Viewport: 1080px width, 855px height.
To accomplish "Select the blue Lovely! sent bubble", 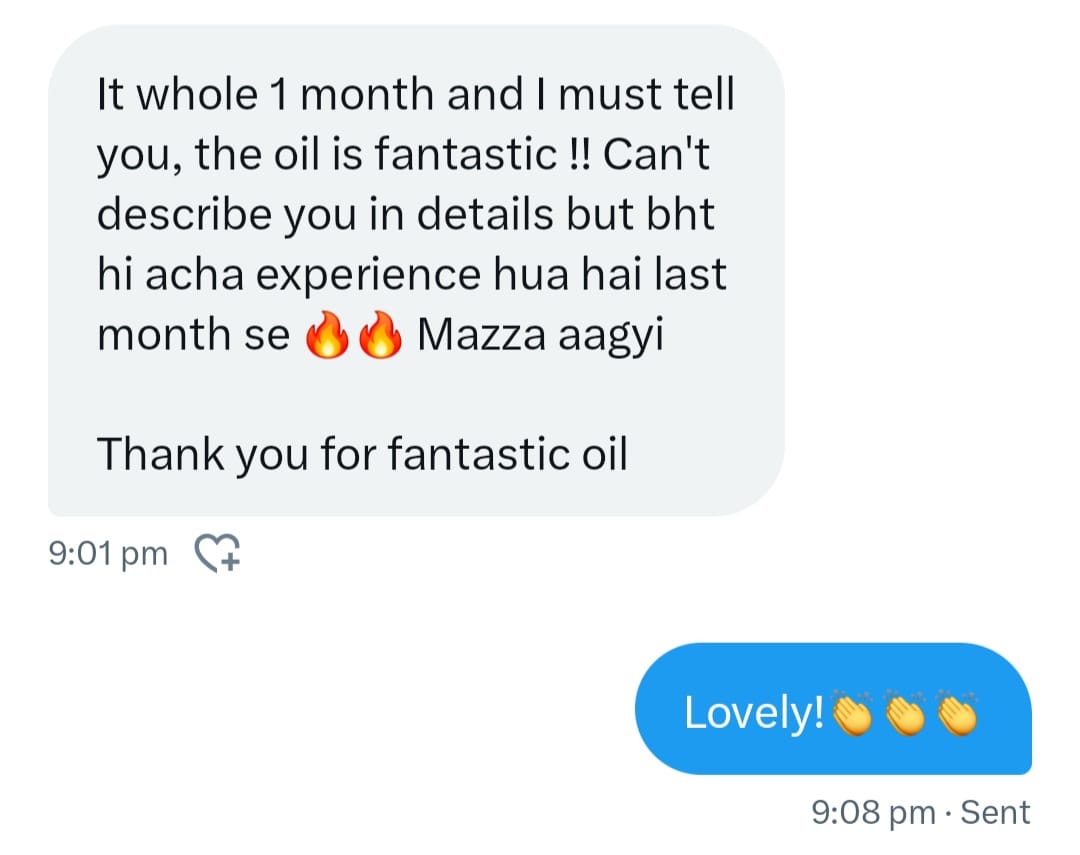I will pyautogui.click(x=833, y=709).
